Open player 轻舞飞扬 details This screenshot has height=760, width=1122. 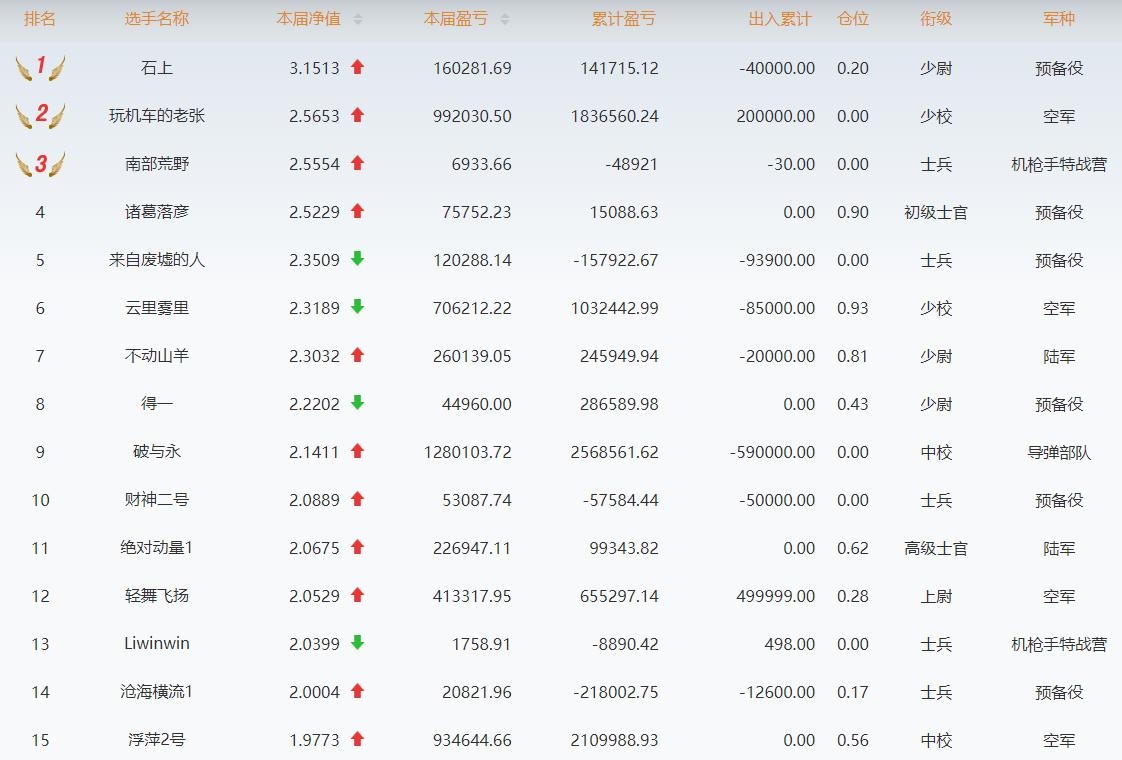click(x=157, y=596)
